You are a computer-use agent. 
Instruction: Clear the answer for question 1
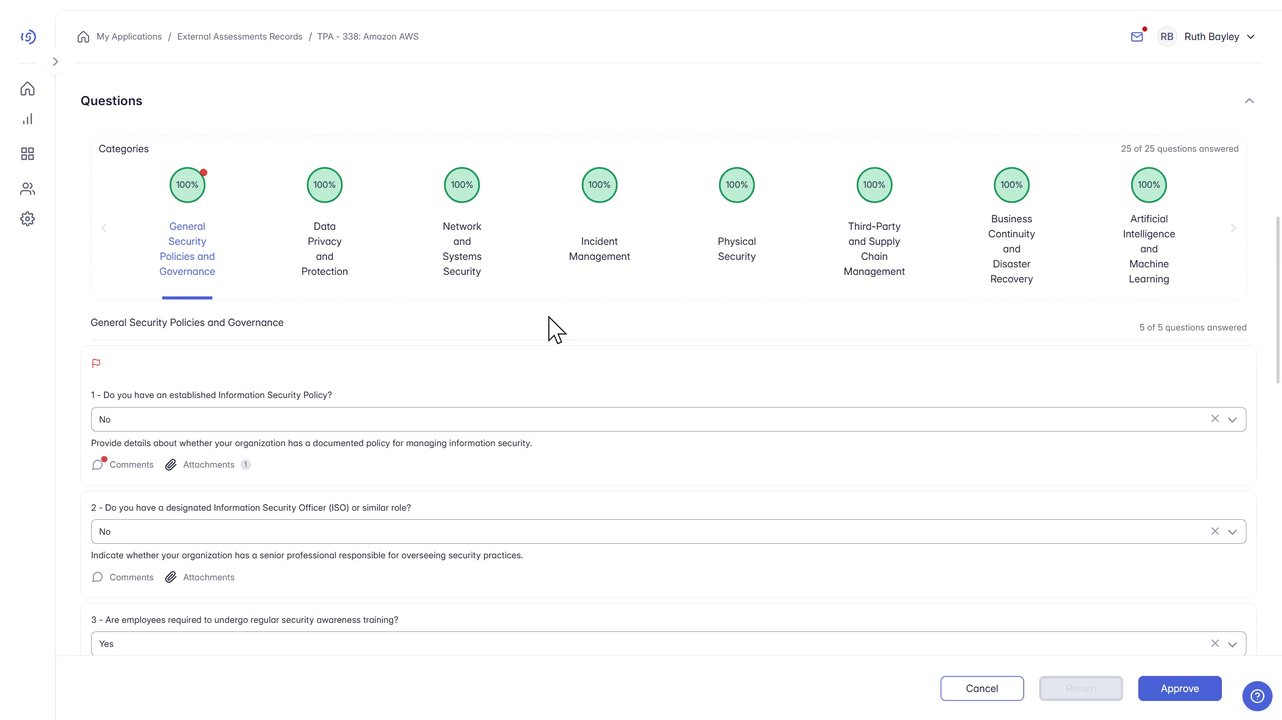click(x=1215, y=419)
